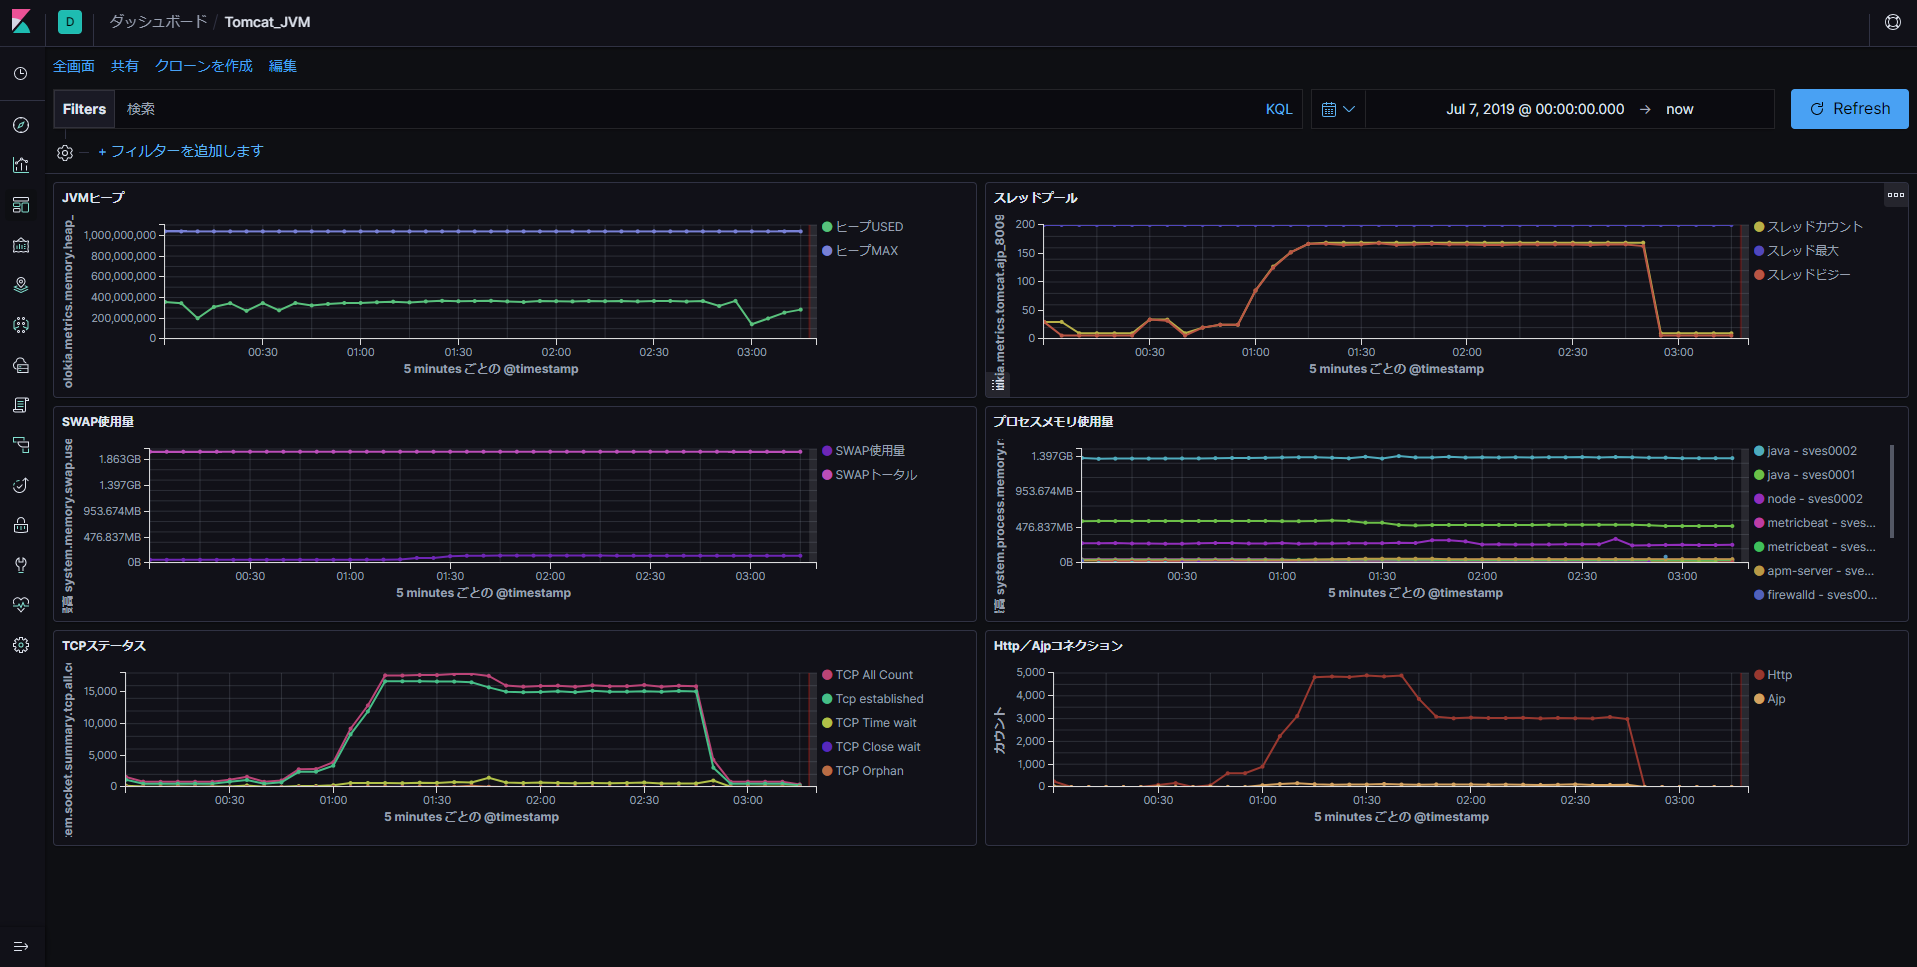Open the Visualize app icon
Viewport: 1917px width, 967px height.
click(21, 165)
